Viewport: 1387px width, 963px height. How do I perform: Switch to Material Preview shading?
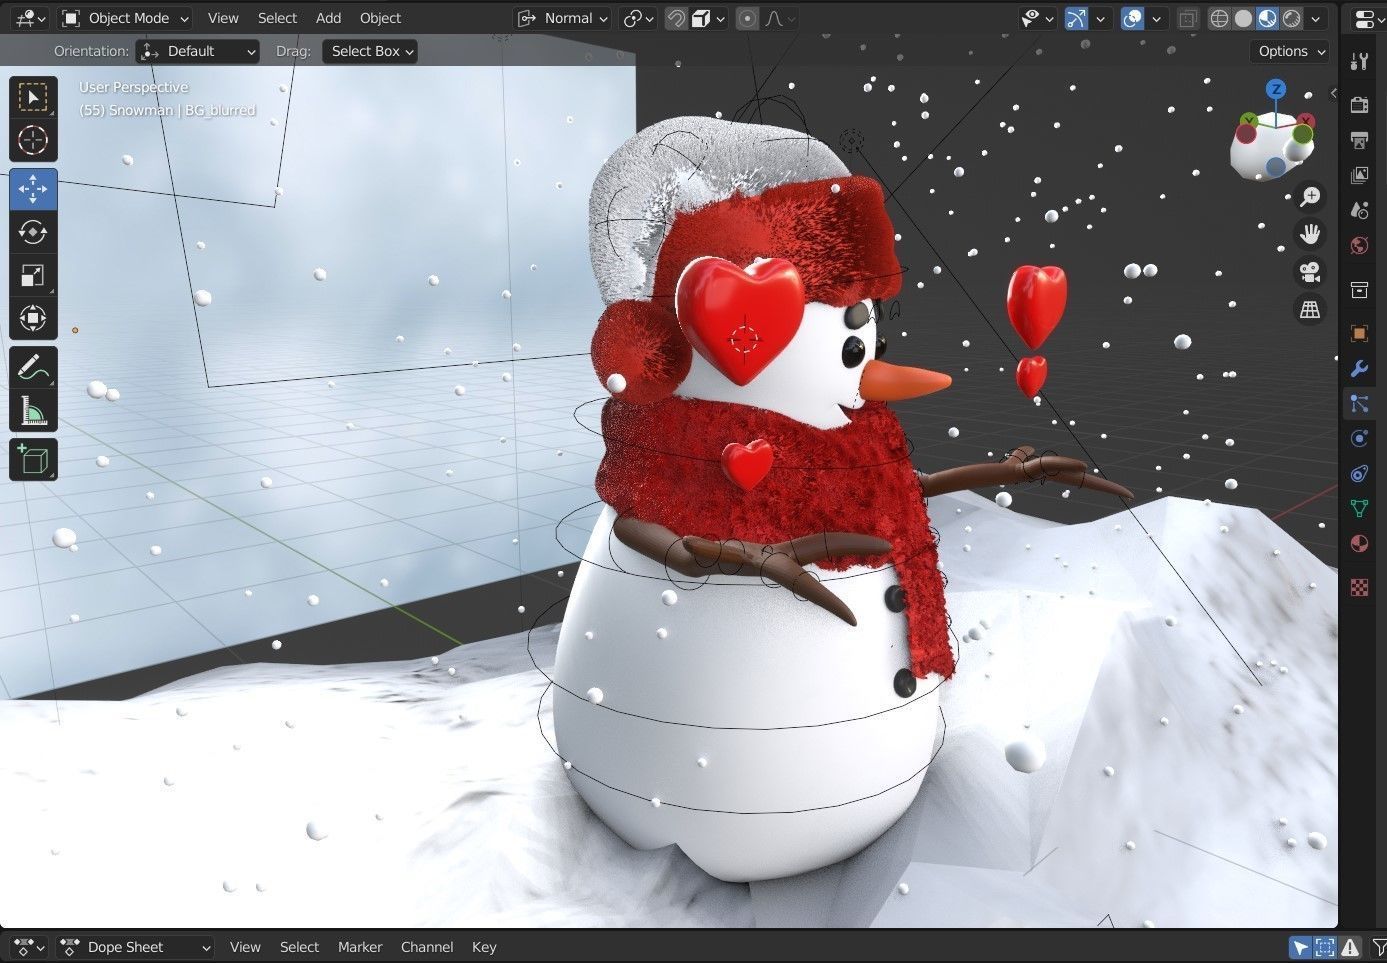1267,18
